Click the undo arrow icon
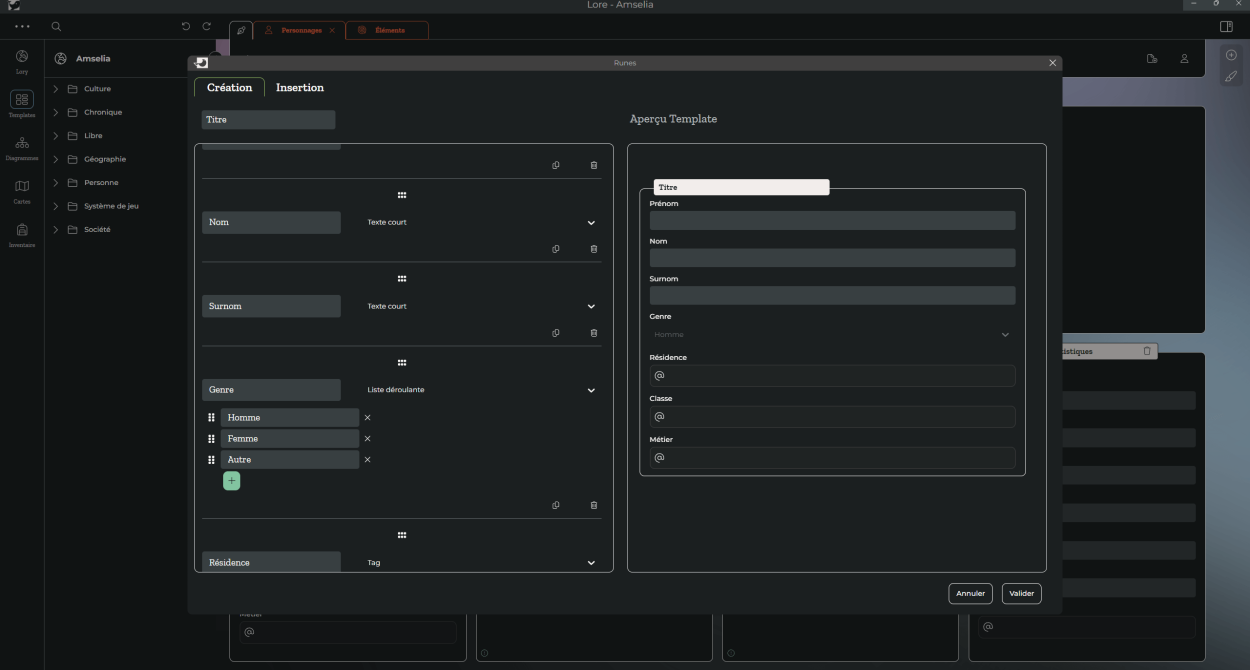 click(186, 27)
